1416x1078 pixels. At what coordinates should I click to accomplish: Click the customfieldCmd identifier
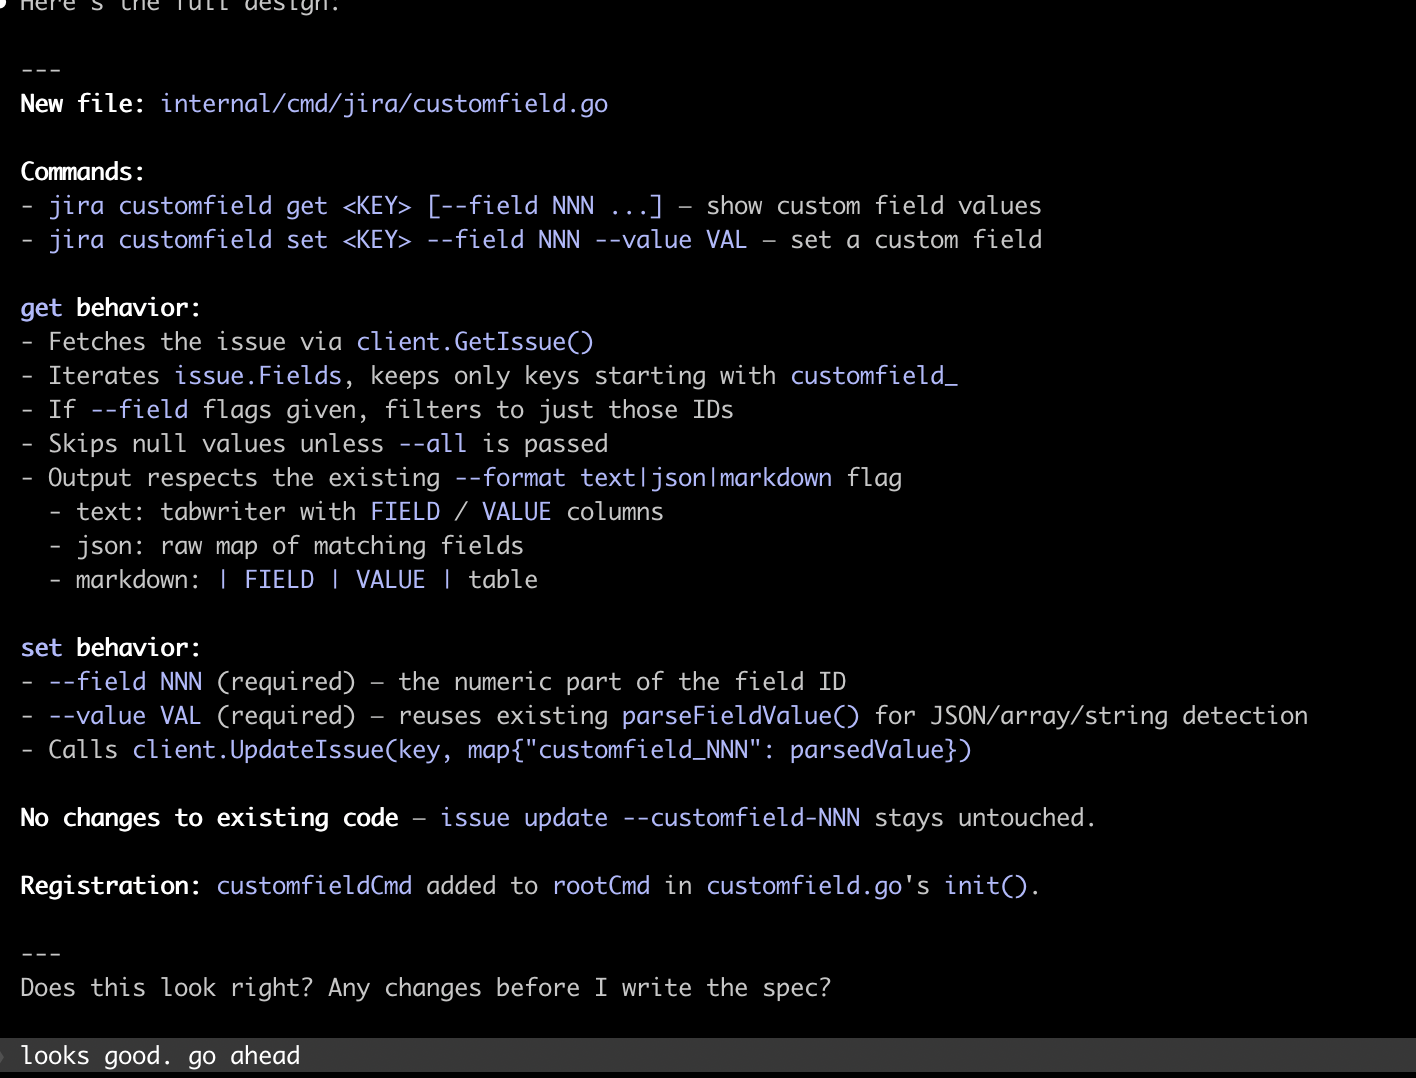coord(314,886)
